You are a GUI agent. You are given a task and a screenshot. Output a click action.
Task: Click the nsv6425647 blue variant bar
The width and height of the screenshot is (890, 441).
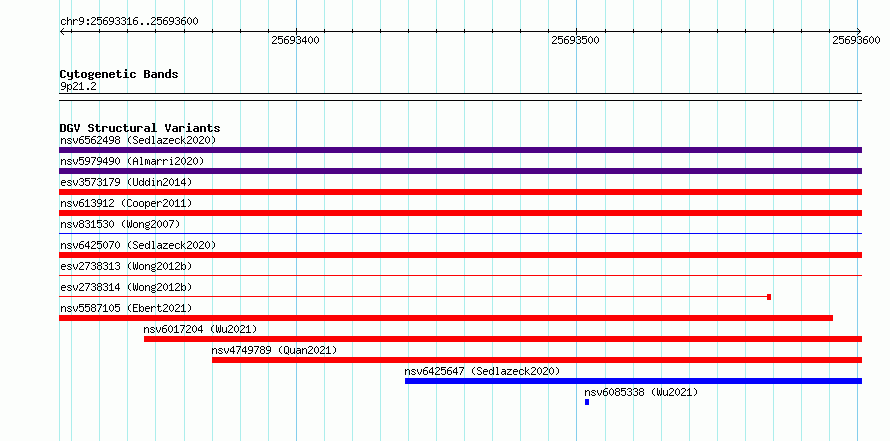[x=633, y=381]
